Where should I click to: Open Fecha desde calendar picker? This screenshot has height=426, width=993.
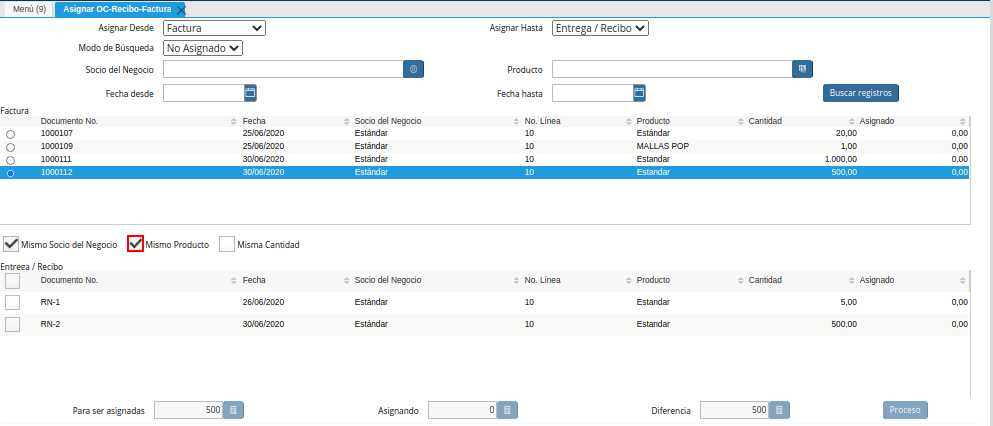coord(251,93)
